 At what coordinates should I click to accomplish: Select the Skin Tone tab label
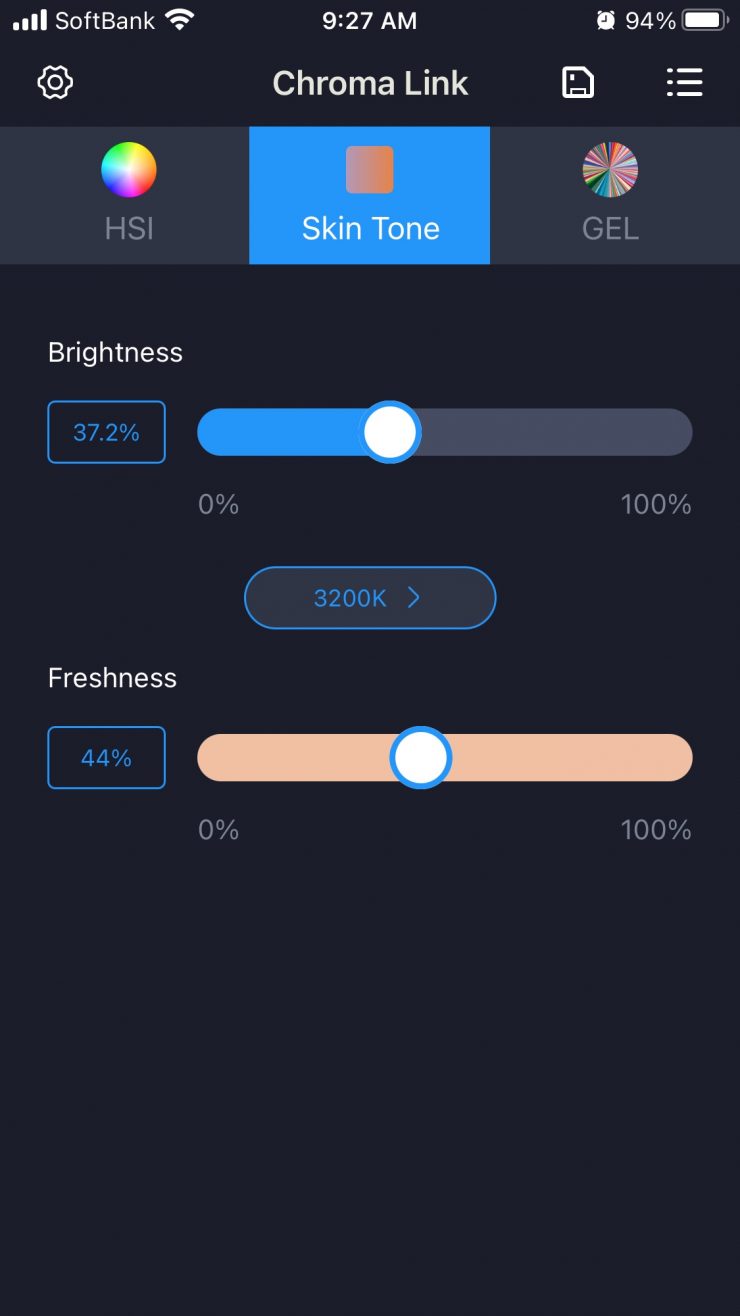click(370, 228)
